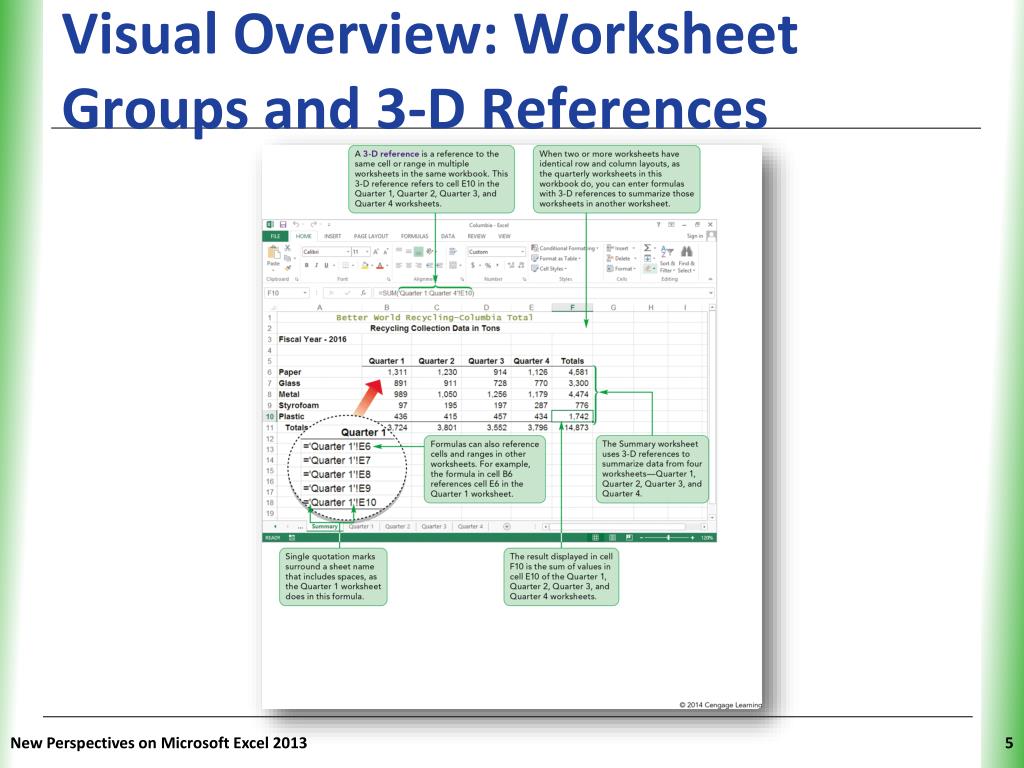Viewport: 1024px width, 768px height.
Task: Click the Align Left icon
Action: coord(398,265)
